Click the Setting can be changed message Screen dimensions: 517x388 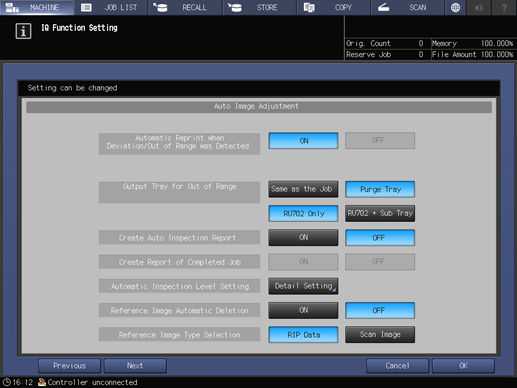[x=72, y=88]
